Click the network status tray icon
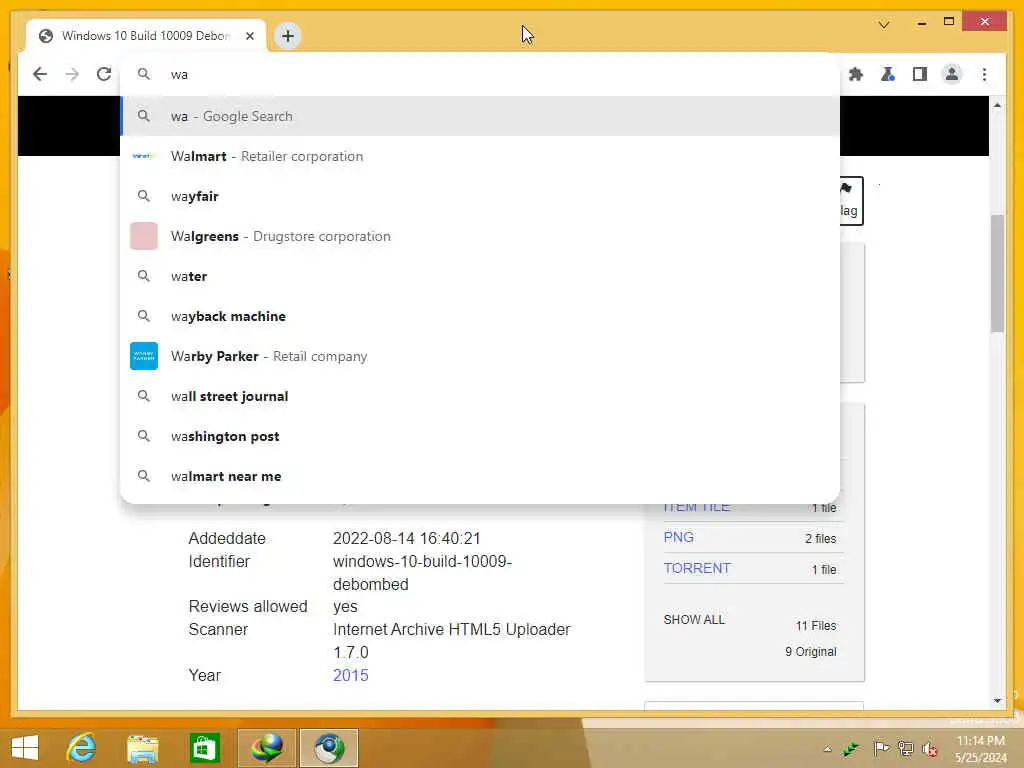The image size is (1024, 768). pyautogui.click(x=905, y=748)
